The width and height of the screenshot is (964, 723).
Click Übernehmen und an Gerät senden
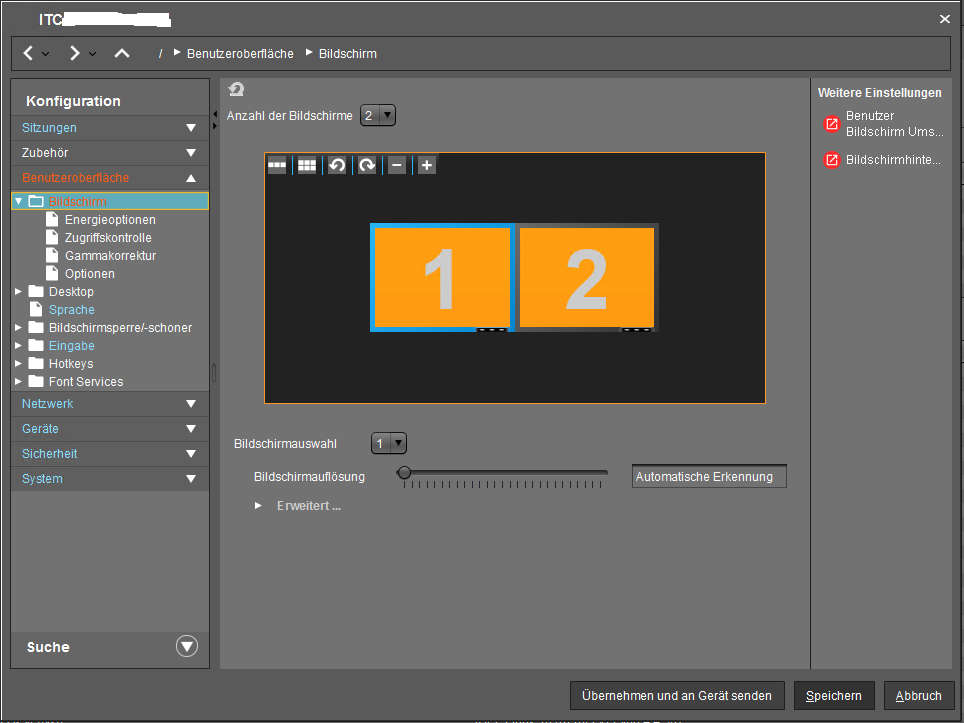[676, 696]
